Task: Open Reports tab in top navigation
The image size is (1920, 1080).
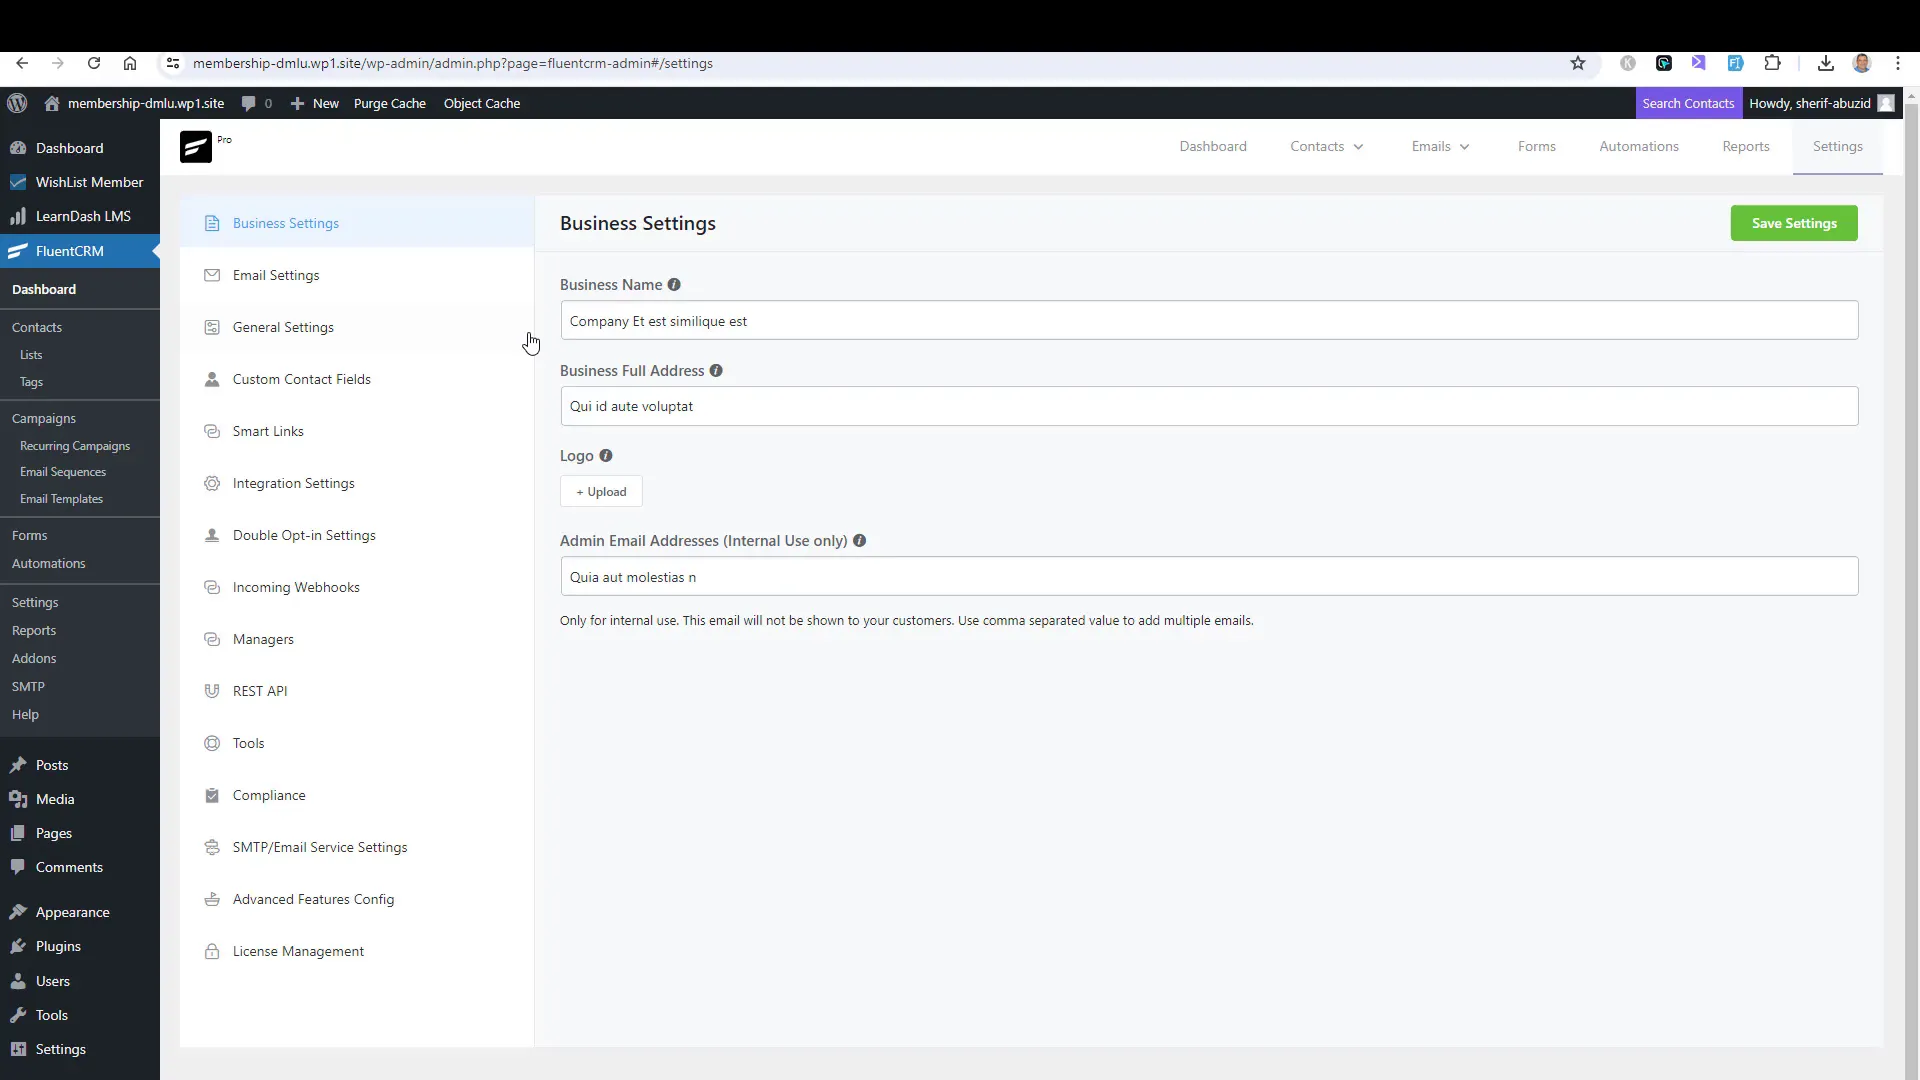Action: (1745, 146)
